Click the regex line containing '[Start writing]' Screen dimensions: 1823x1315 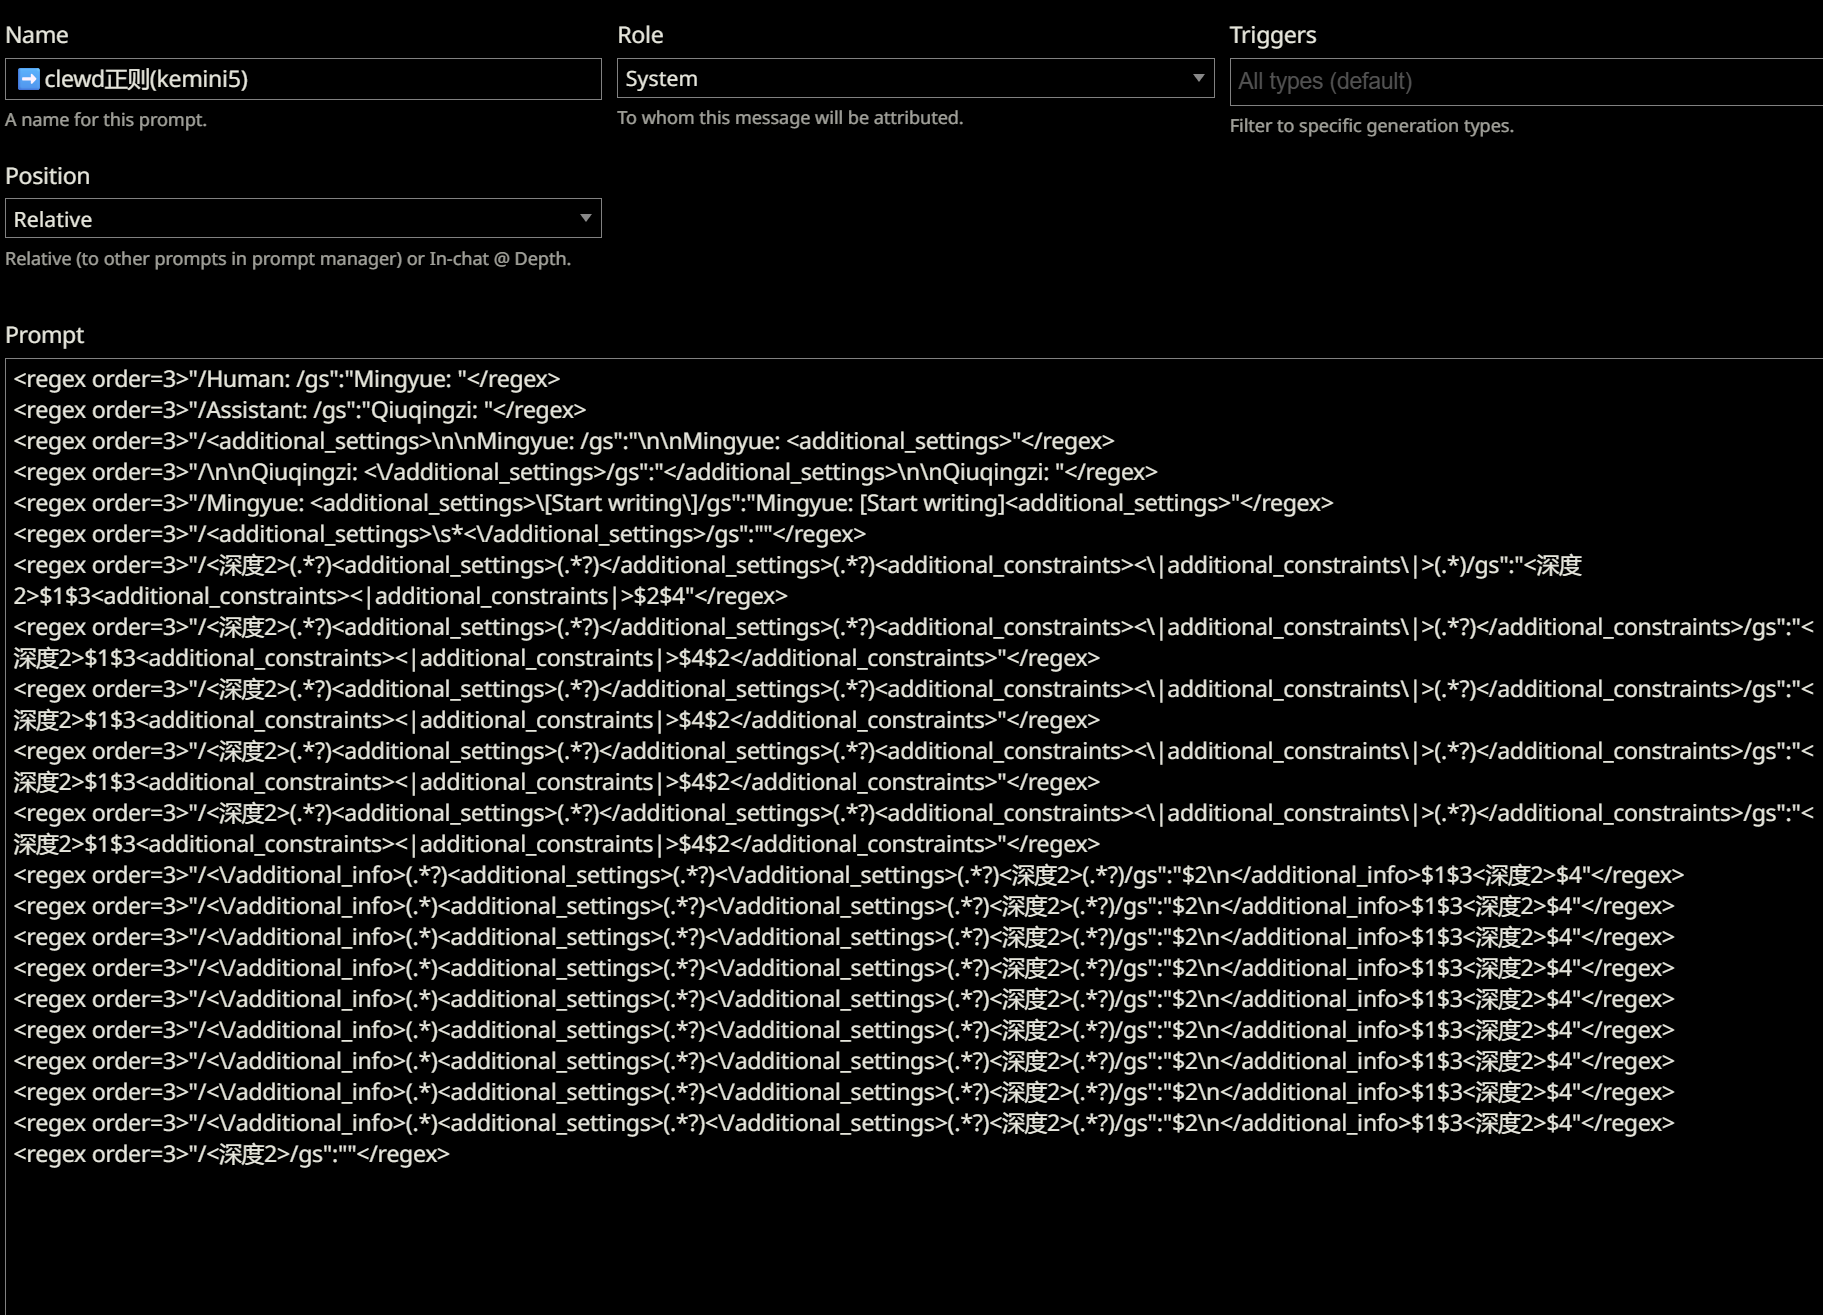click(x=673, y=503)
